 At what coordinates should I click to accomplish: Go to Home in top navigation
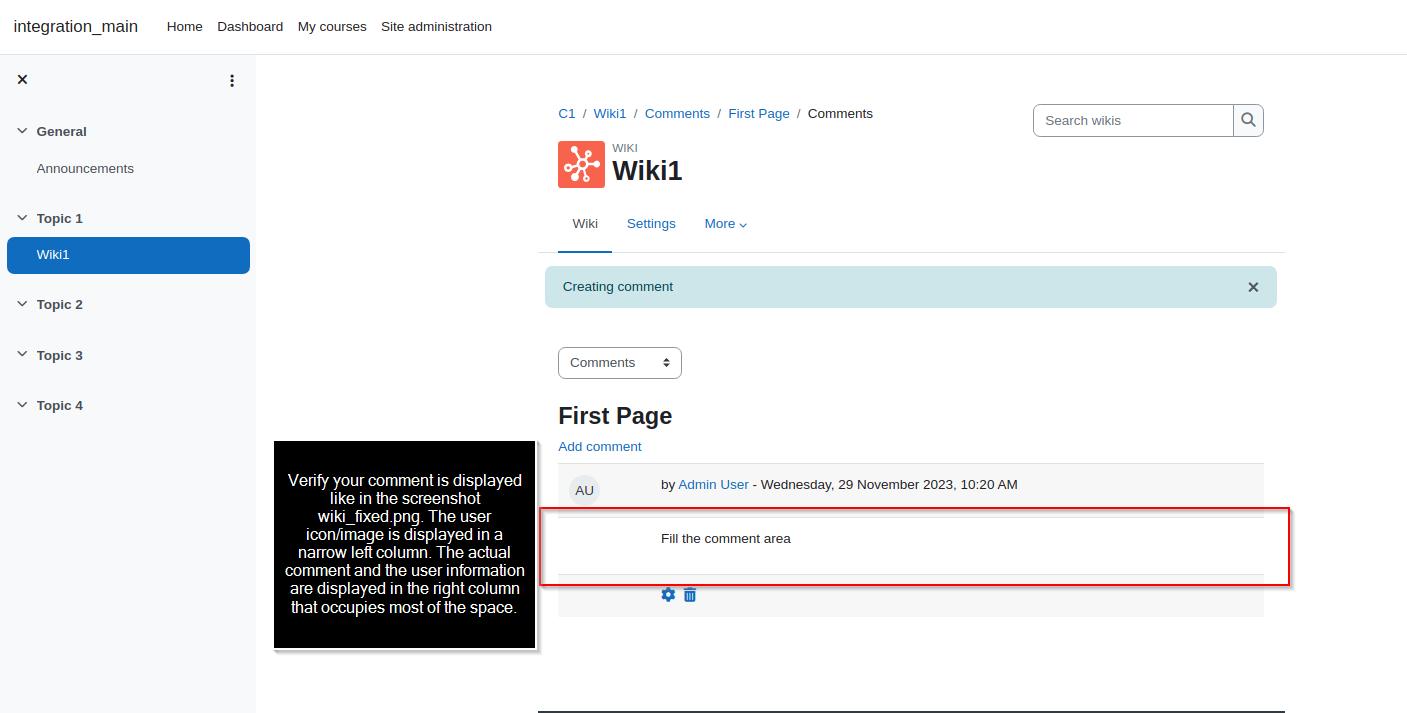click(185, 27)
